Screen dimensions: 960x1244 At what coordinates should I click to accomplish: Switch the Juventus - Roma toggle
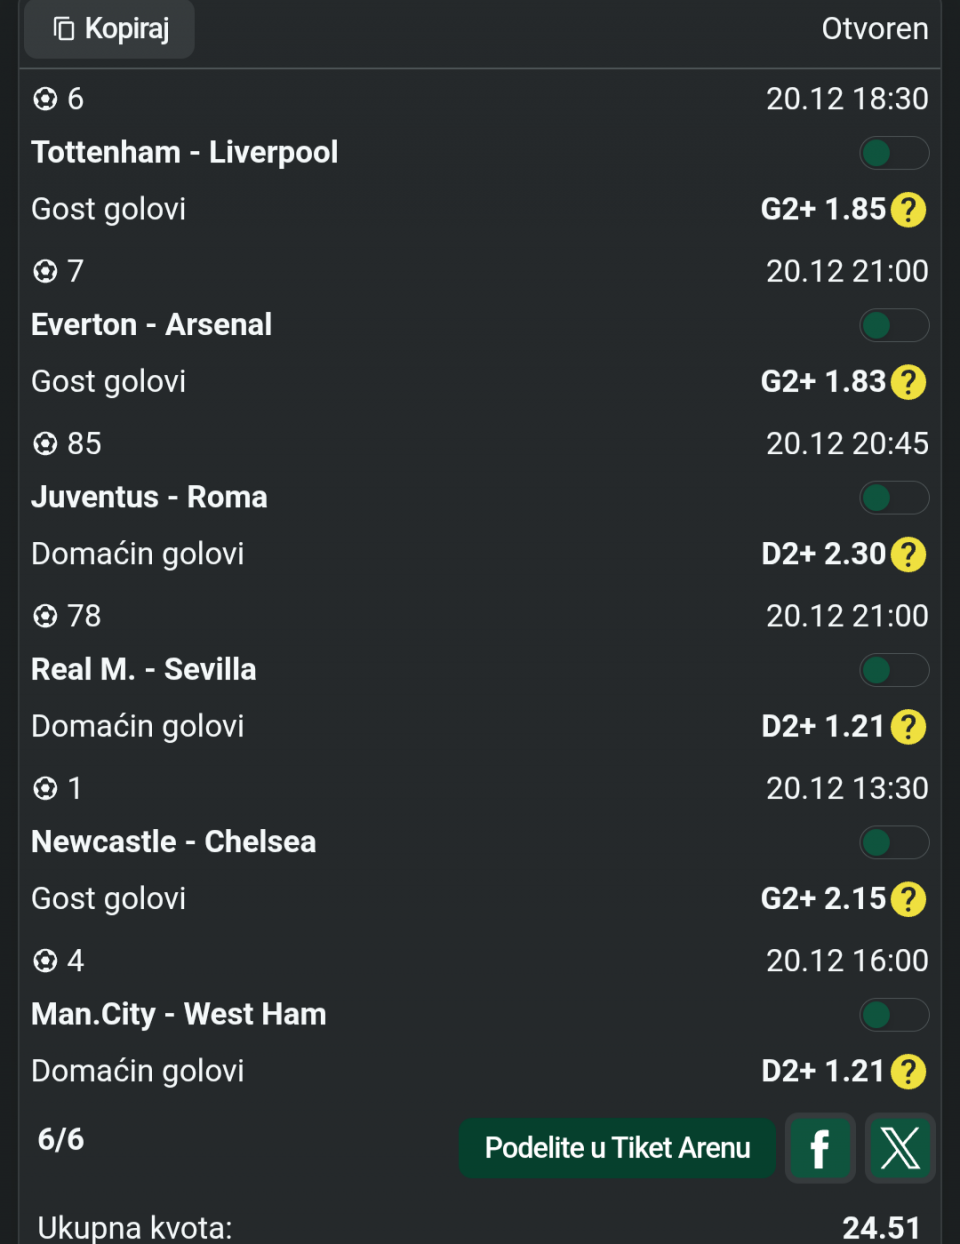(x=893, y=498)
